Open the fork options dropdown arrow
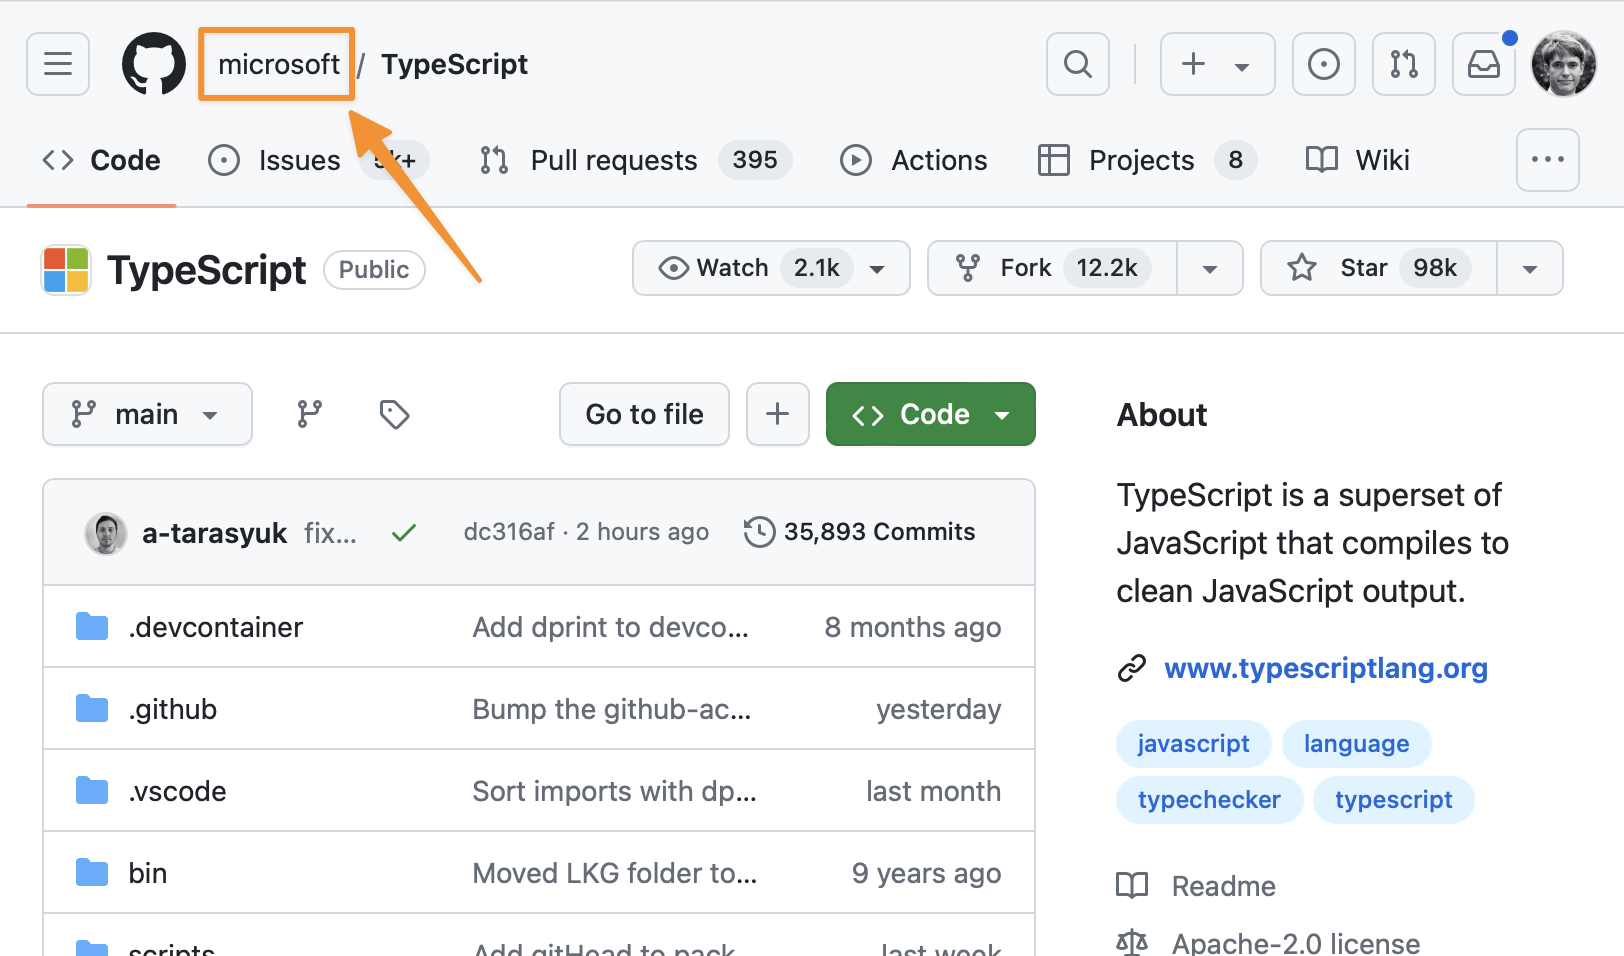The width and height of the screenshot is (1624, 956). click(1209, 268)
